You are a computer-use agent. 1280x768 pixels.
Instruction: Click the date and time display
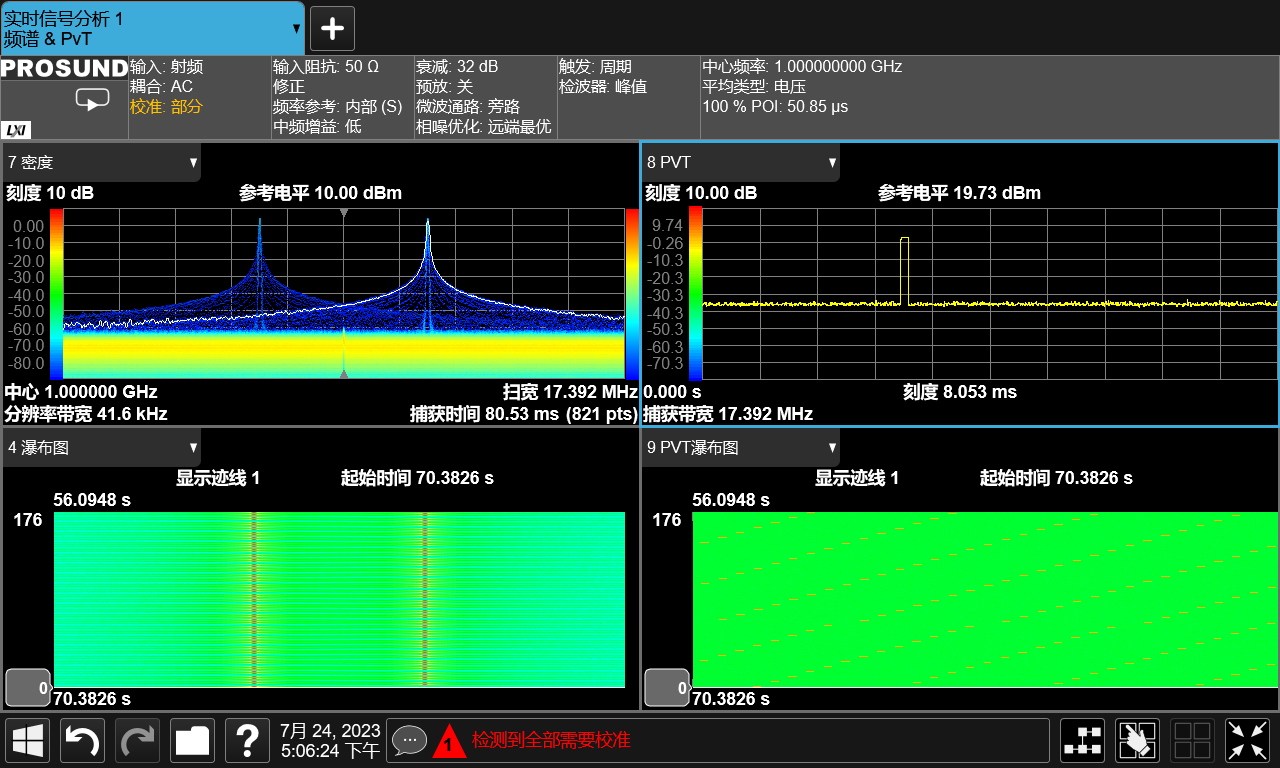(x=330, y=741)
